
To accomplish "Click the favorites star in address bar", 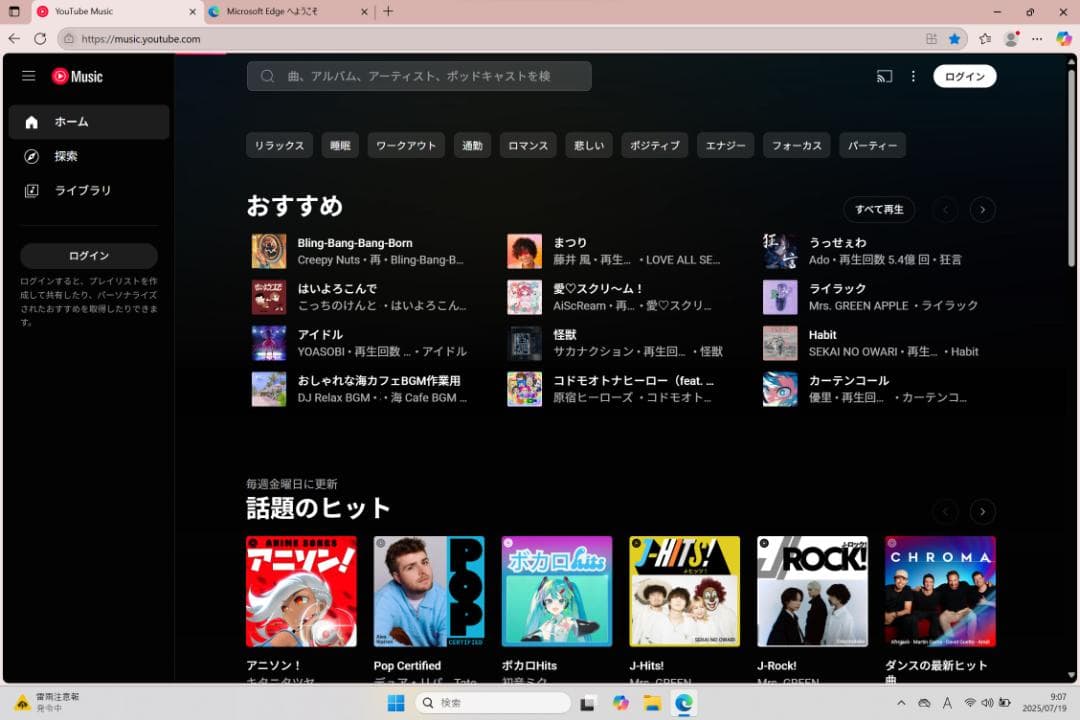I will tap(954, 39).
